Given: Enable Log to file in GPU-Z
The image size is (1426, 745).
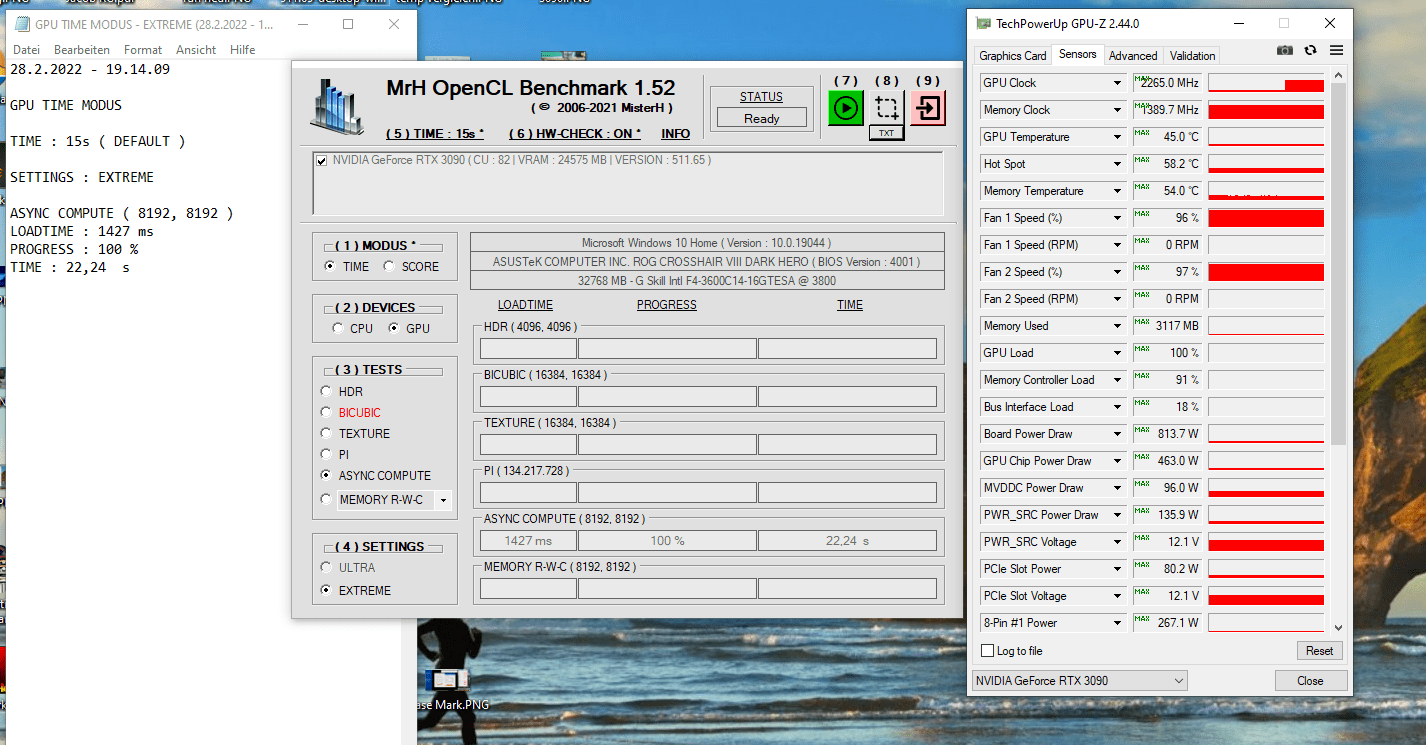Looking at the screenshot, I should (988, 651).
